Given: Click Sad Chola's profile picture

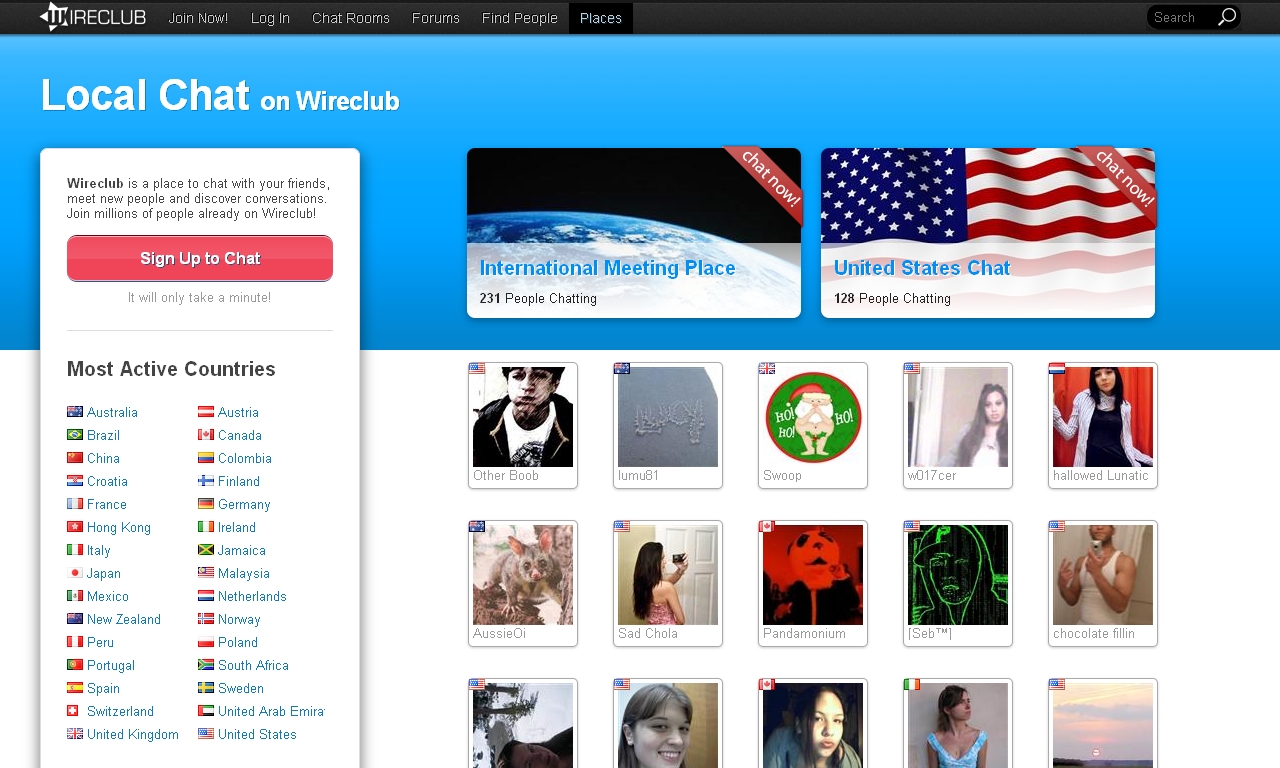Looking at the screenshot, I should (667, 575).
